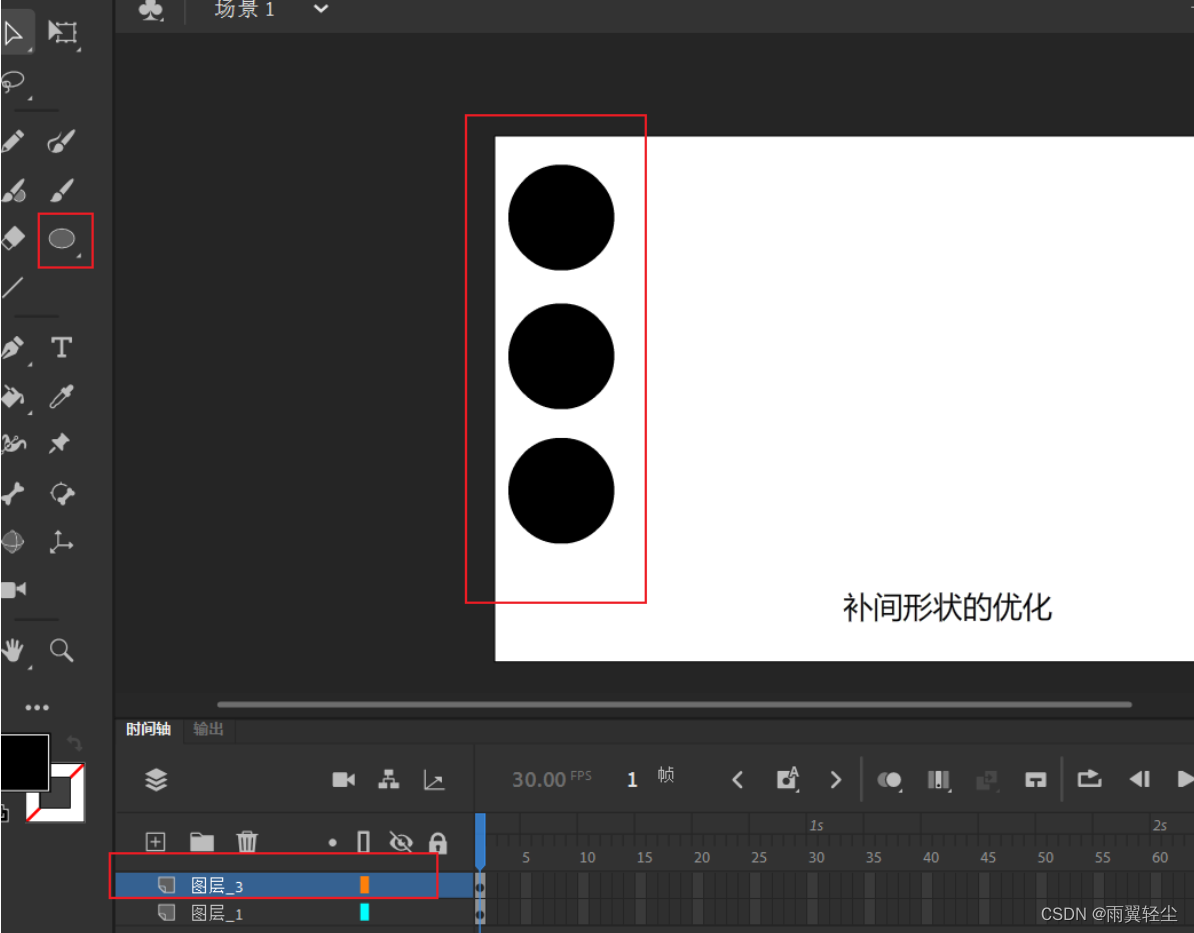Click the stage horizontal scrollbar
This screenshot has width=1194, height=933.
[x=674, y=705]
